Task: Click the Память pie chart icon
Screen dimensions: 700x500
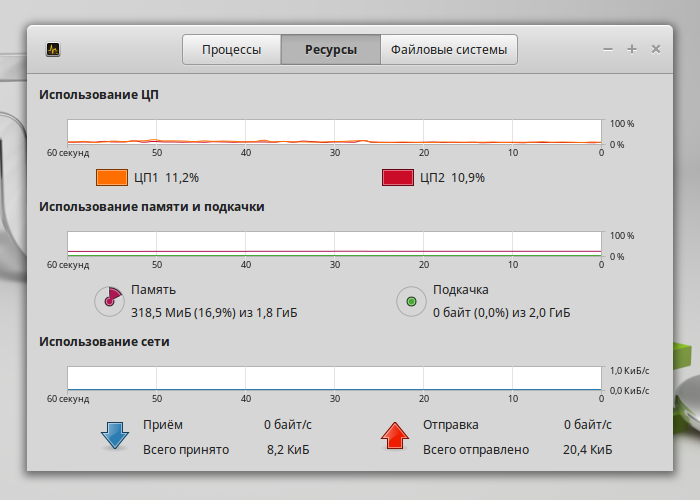Action: click(109, 301)
